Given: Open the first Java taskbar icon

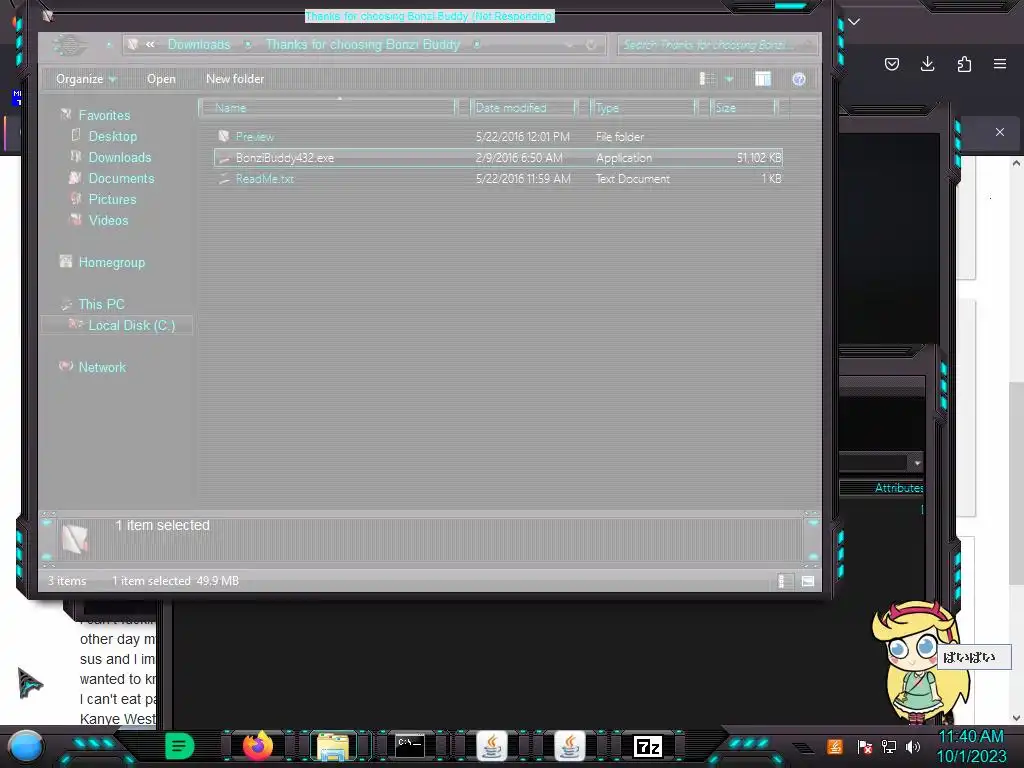Looking at the screenshot, I should click(x=492, y=746).
